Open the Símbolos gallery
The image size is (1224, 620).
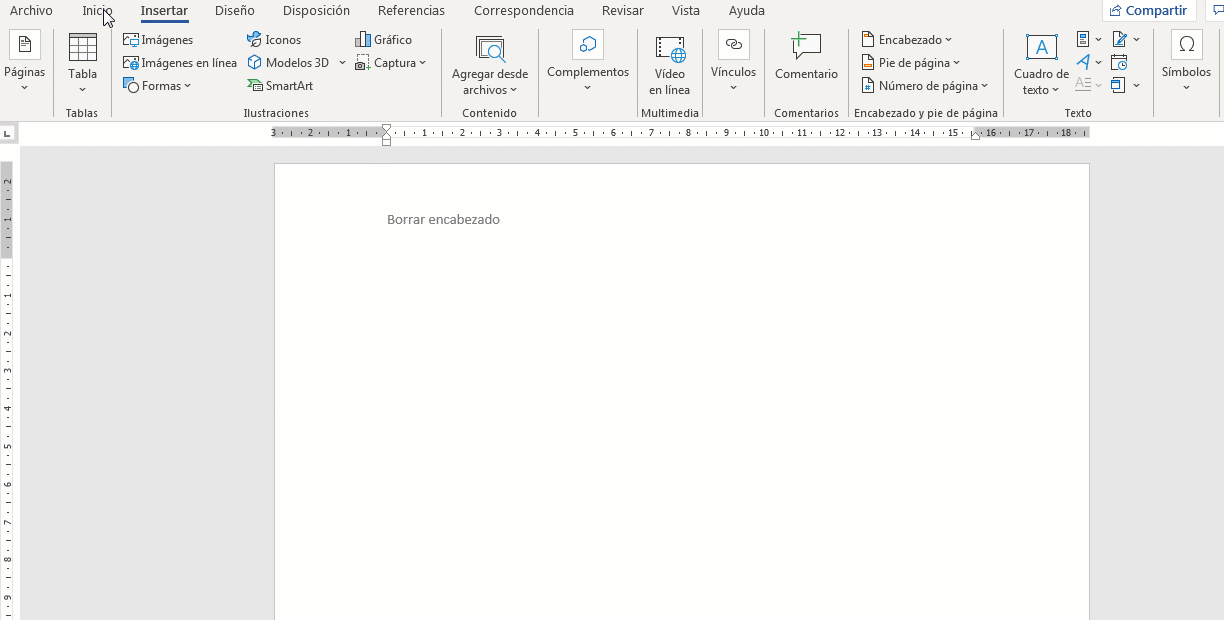(x=1186, y=62)
